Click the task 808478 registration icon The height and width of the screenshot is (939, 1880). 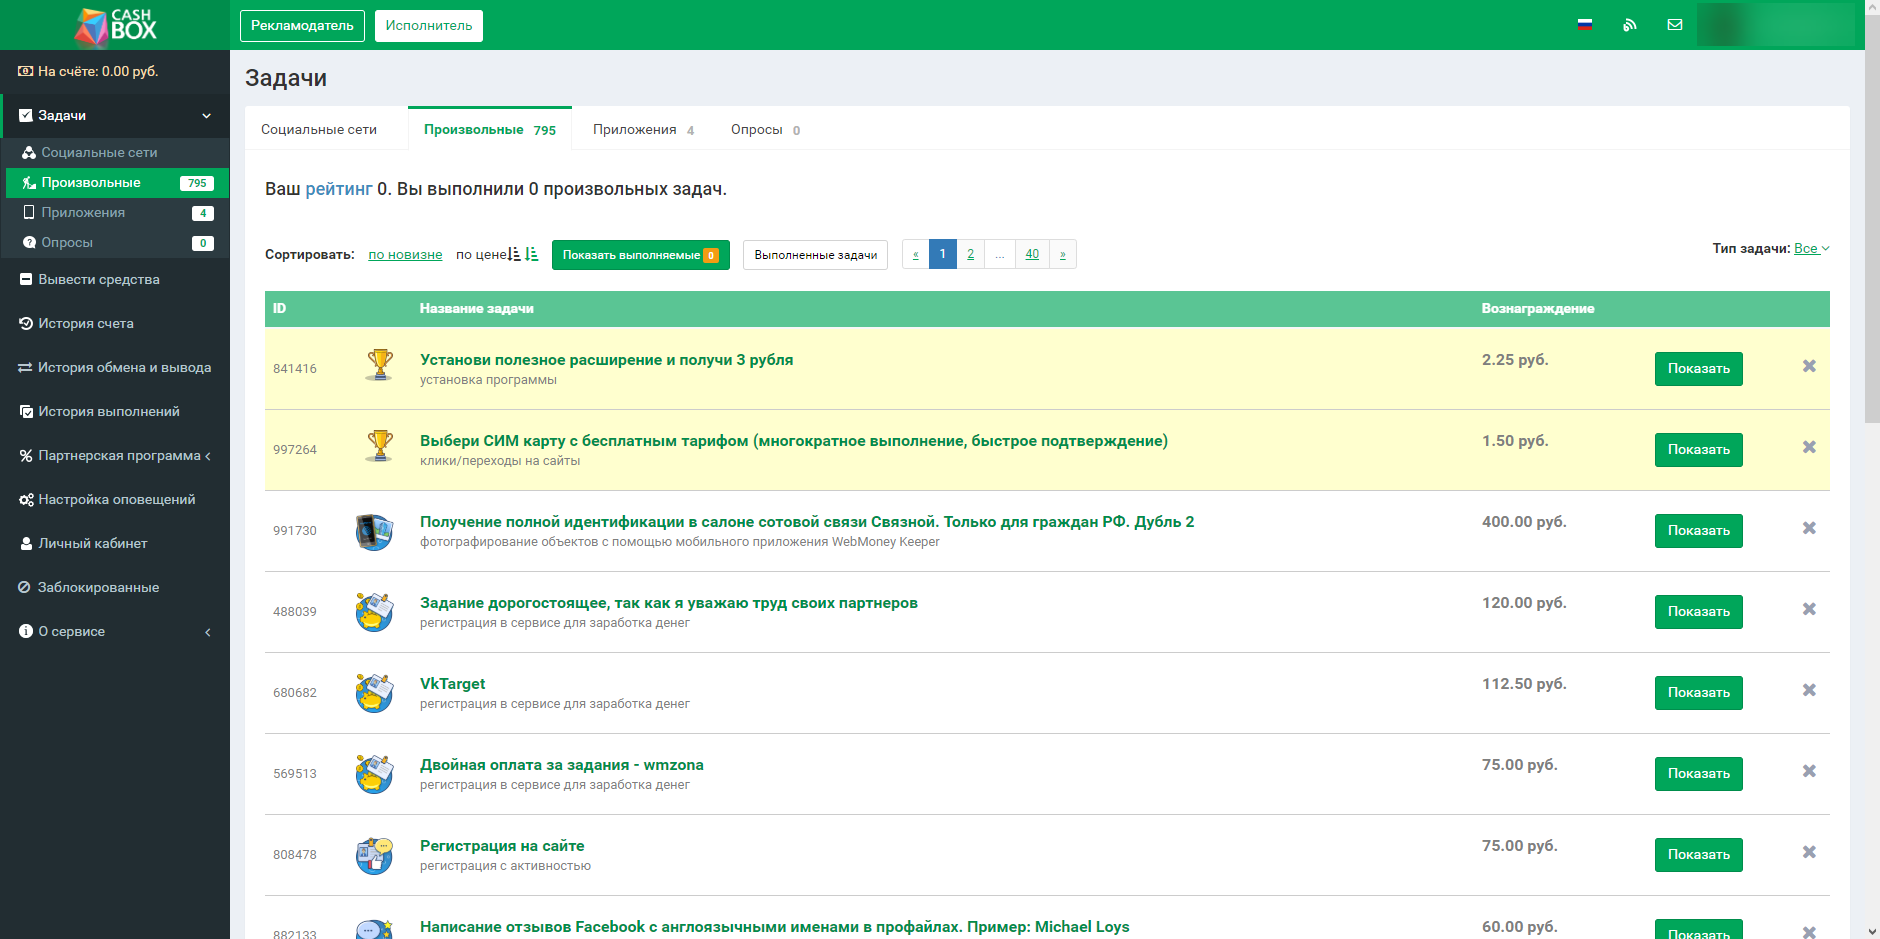pos(374,855)
